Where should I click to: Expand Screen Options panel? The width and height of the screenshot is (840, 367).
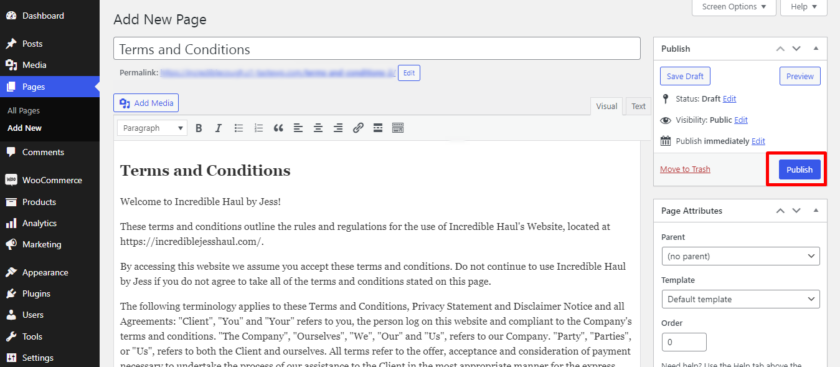click(734, 7)
